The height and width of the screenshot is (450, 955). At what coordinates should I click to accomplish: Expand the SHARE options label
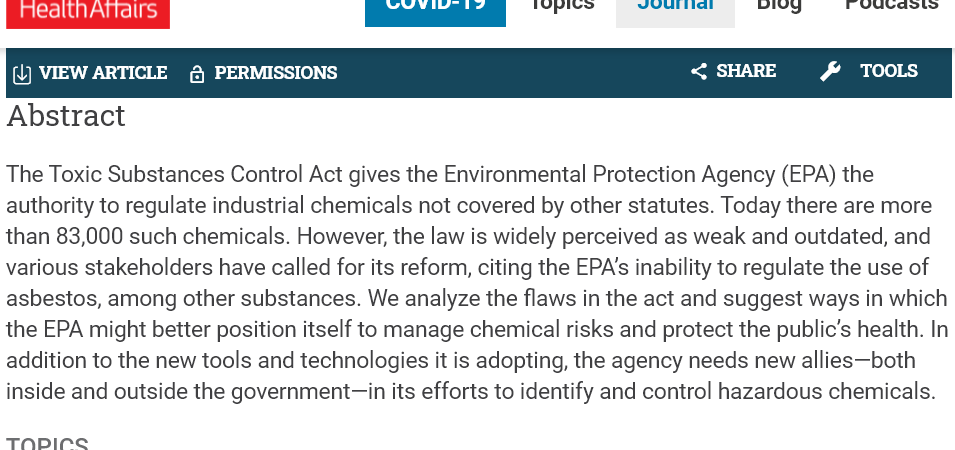(x=746, y=71)
